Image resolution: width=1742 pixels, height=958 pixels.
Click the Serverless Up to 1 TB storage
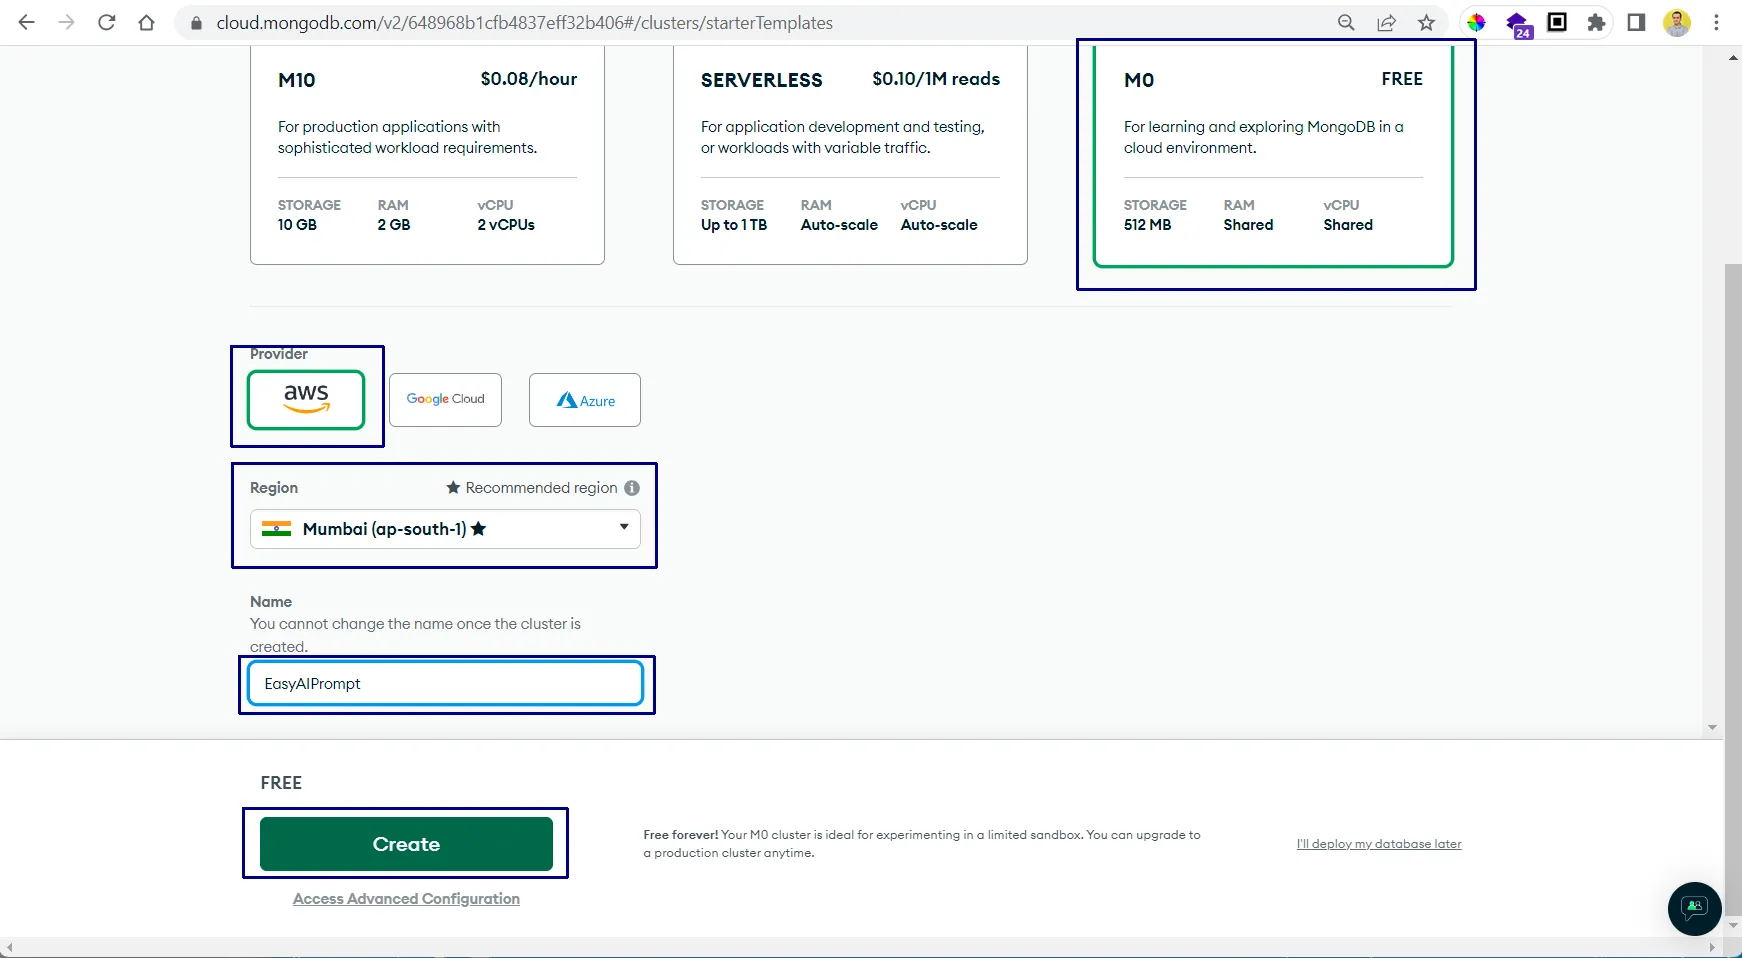tap(734, 225)
